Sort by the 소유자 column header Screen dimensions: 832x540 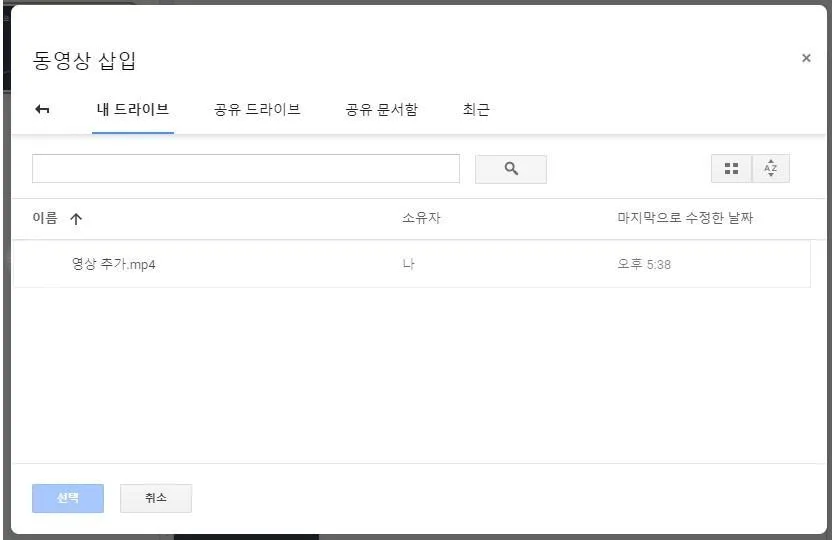421,218
